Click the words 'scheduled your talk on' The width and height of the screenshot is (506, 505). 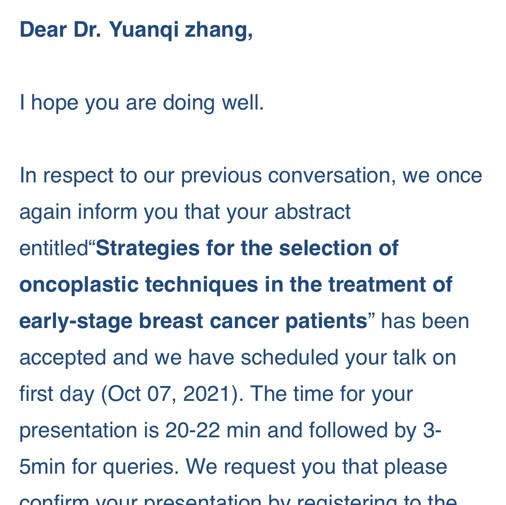click(x=348, y=357)
